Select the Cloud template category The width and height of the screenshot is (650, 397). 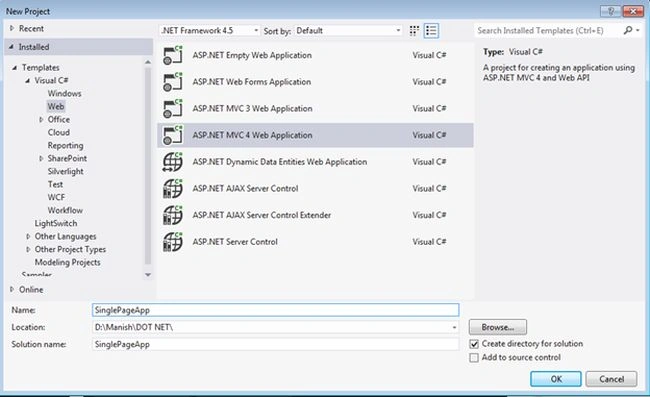[x=58, y=133]
